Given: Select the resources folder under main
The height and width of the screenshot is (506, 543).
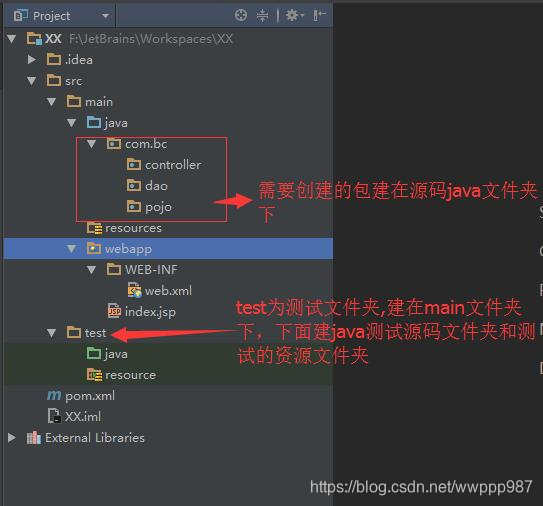Looking at the screenshot, I should click(124, 228).
